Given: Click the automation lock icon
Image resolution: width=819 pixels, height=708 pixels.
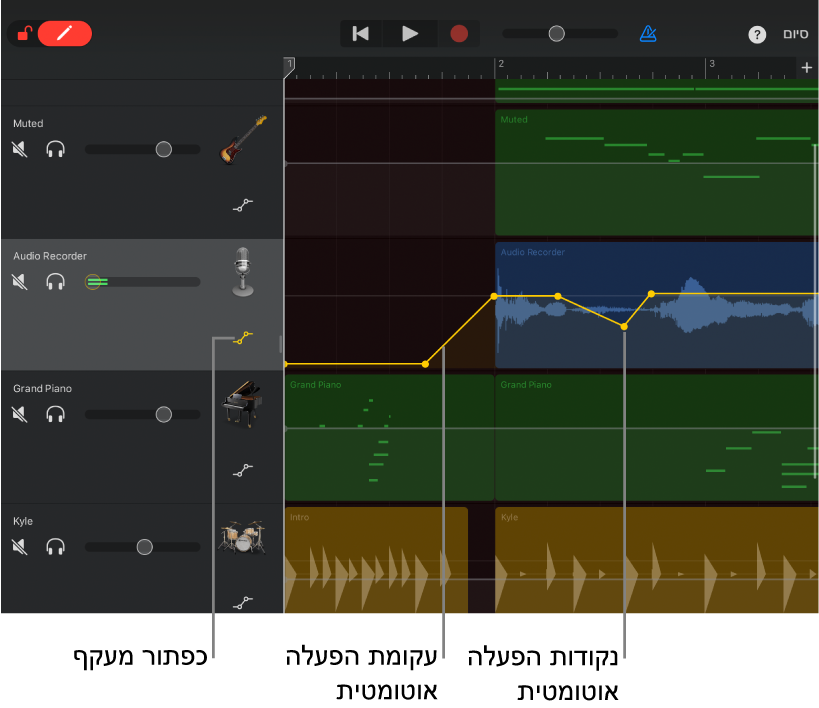Looking at the screenshot, I should point(24,33).
